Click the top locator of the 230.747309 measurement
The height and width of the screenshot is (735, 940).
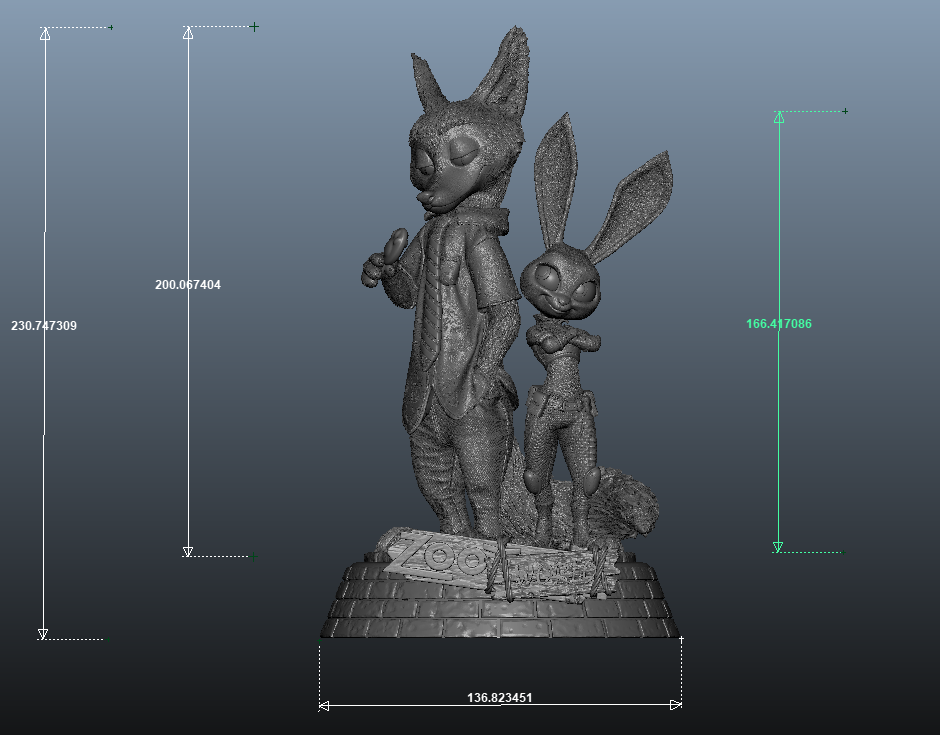(43, 31)
